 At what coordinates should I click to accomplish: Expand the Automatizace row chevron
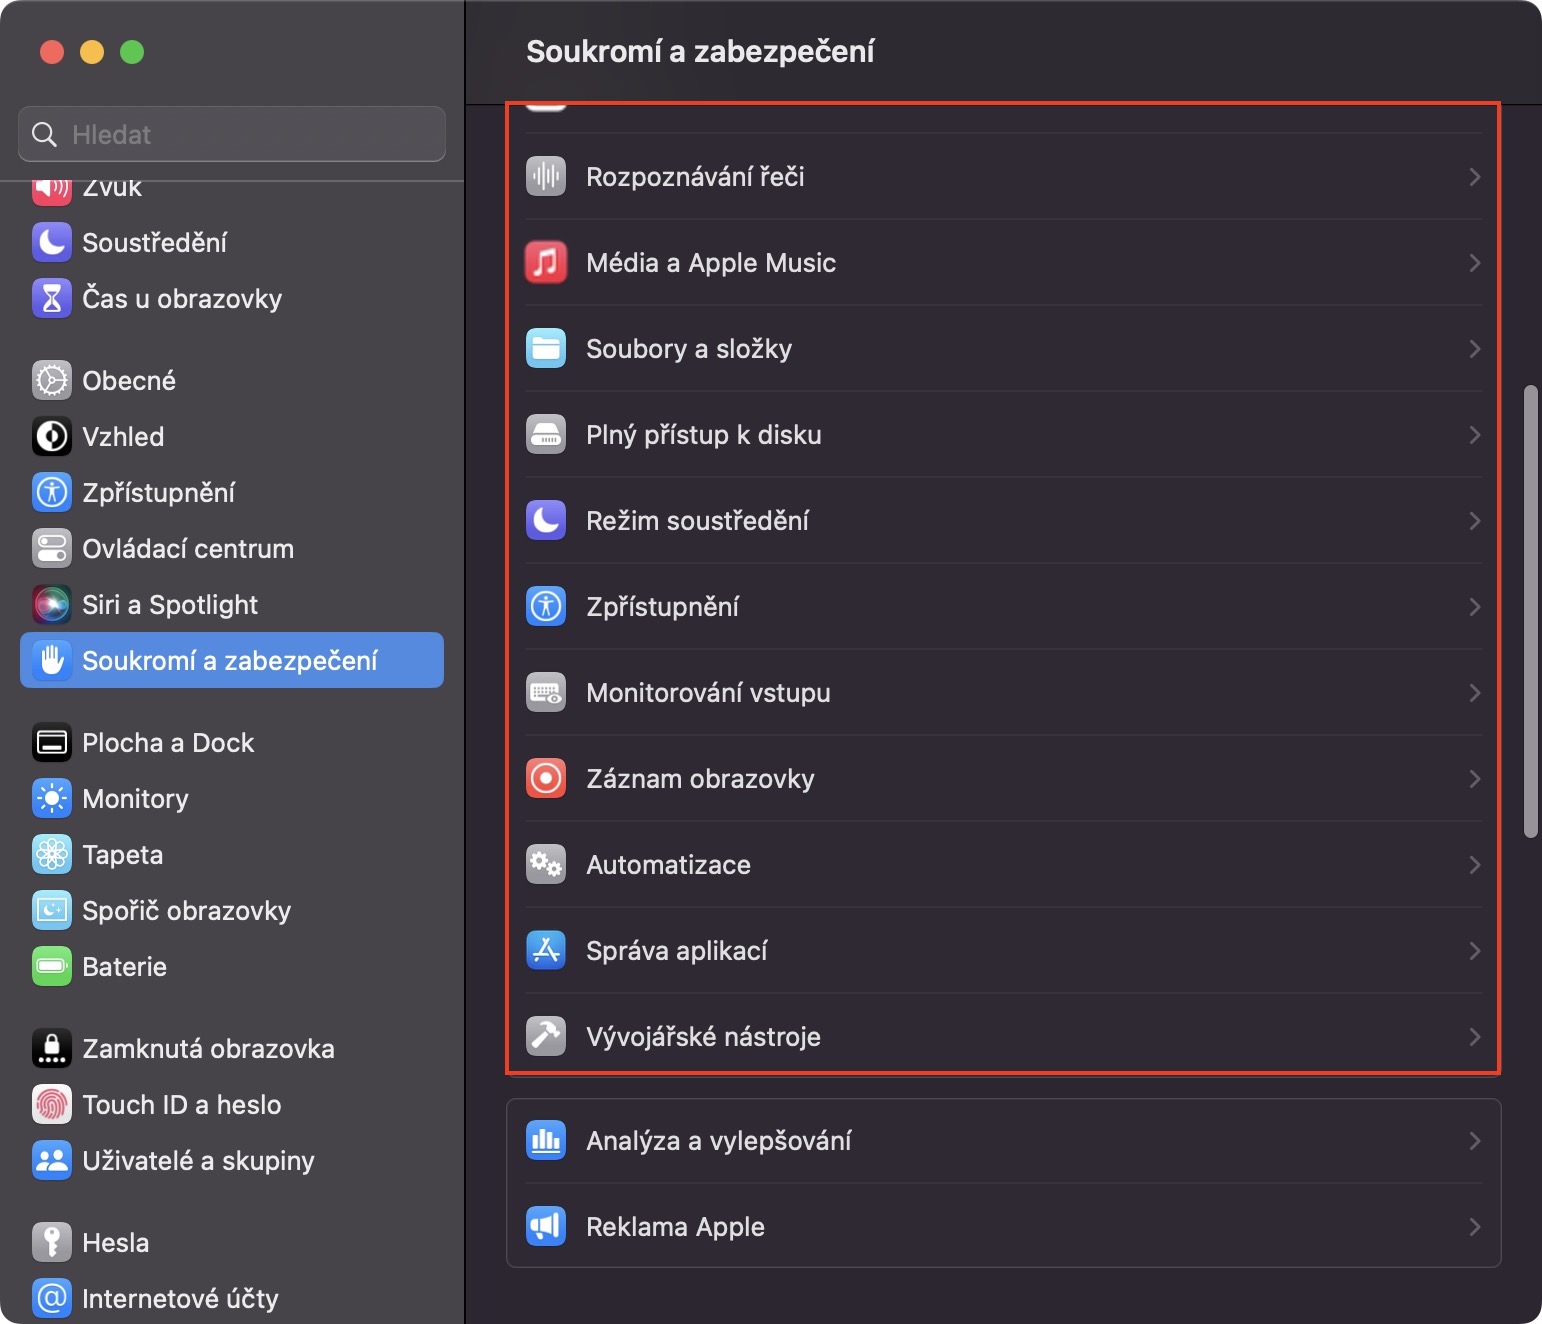pos(1474,865)
